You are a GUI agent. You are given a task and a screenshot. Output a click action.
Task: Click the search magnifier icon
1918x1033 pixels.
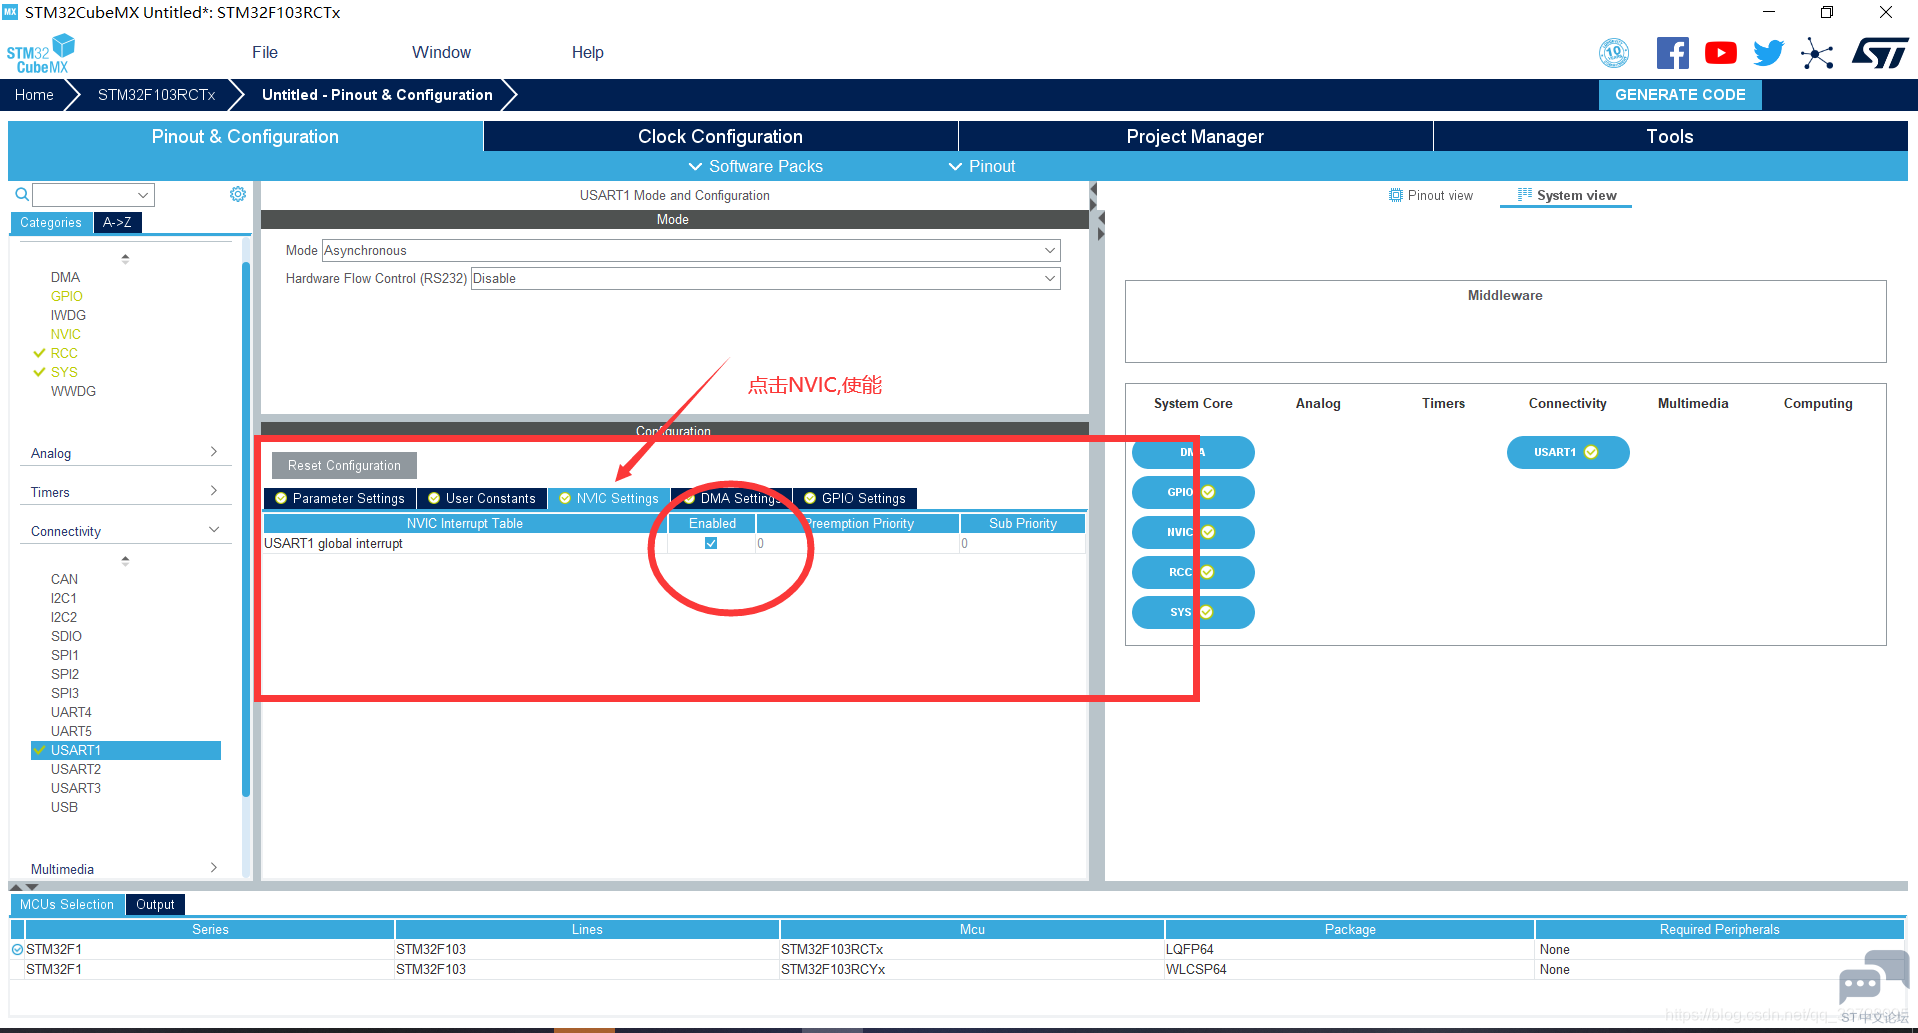pos(21,194)
